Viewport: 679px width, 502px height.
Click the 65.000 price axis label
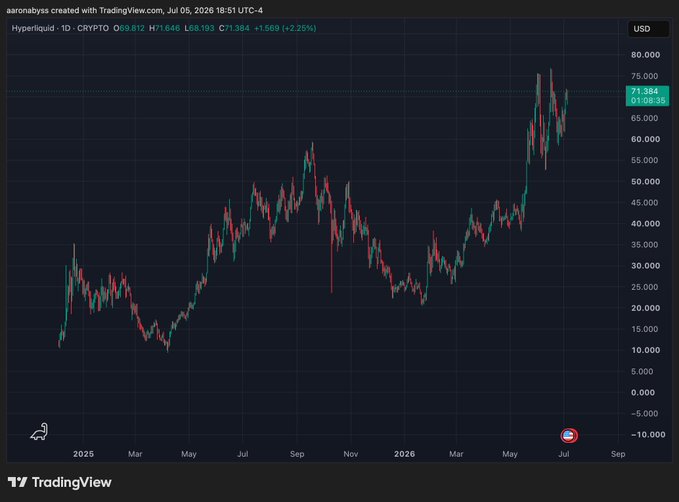pyautogui.click(x=644, y=118)
